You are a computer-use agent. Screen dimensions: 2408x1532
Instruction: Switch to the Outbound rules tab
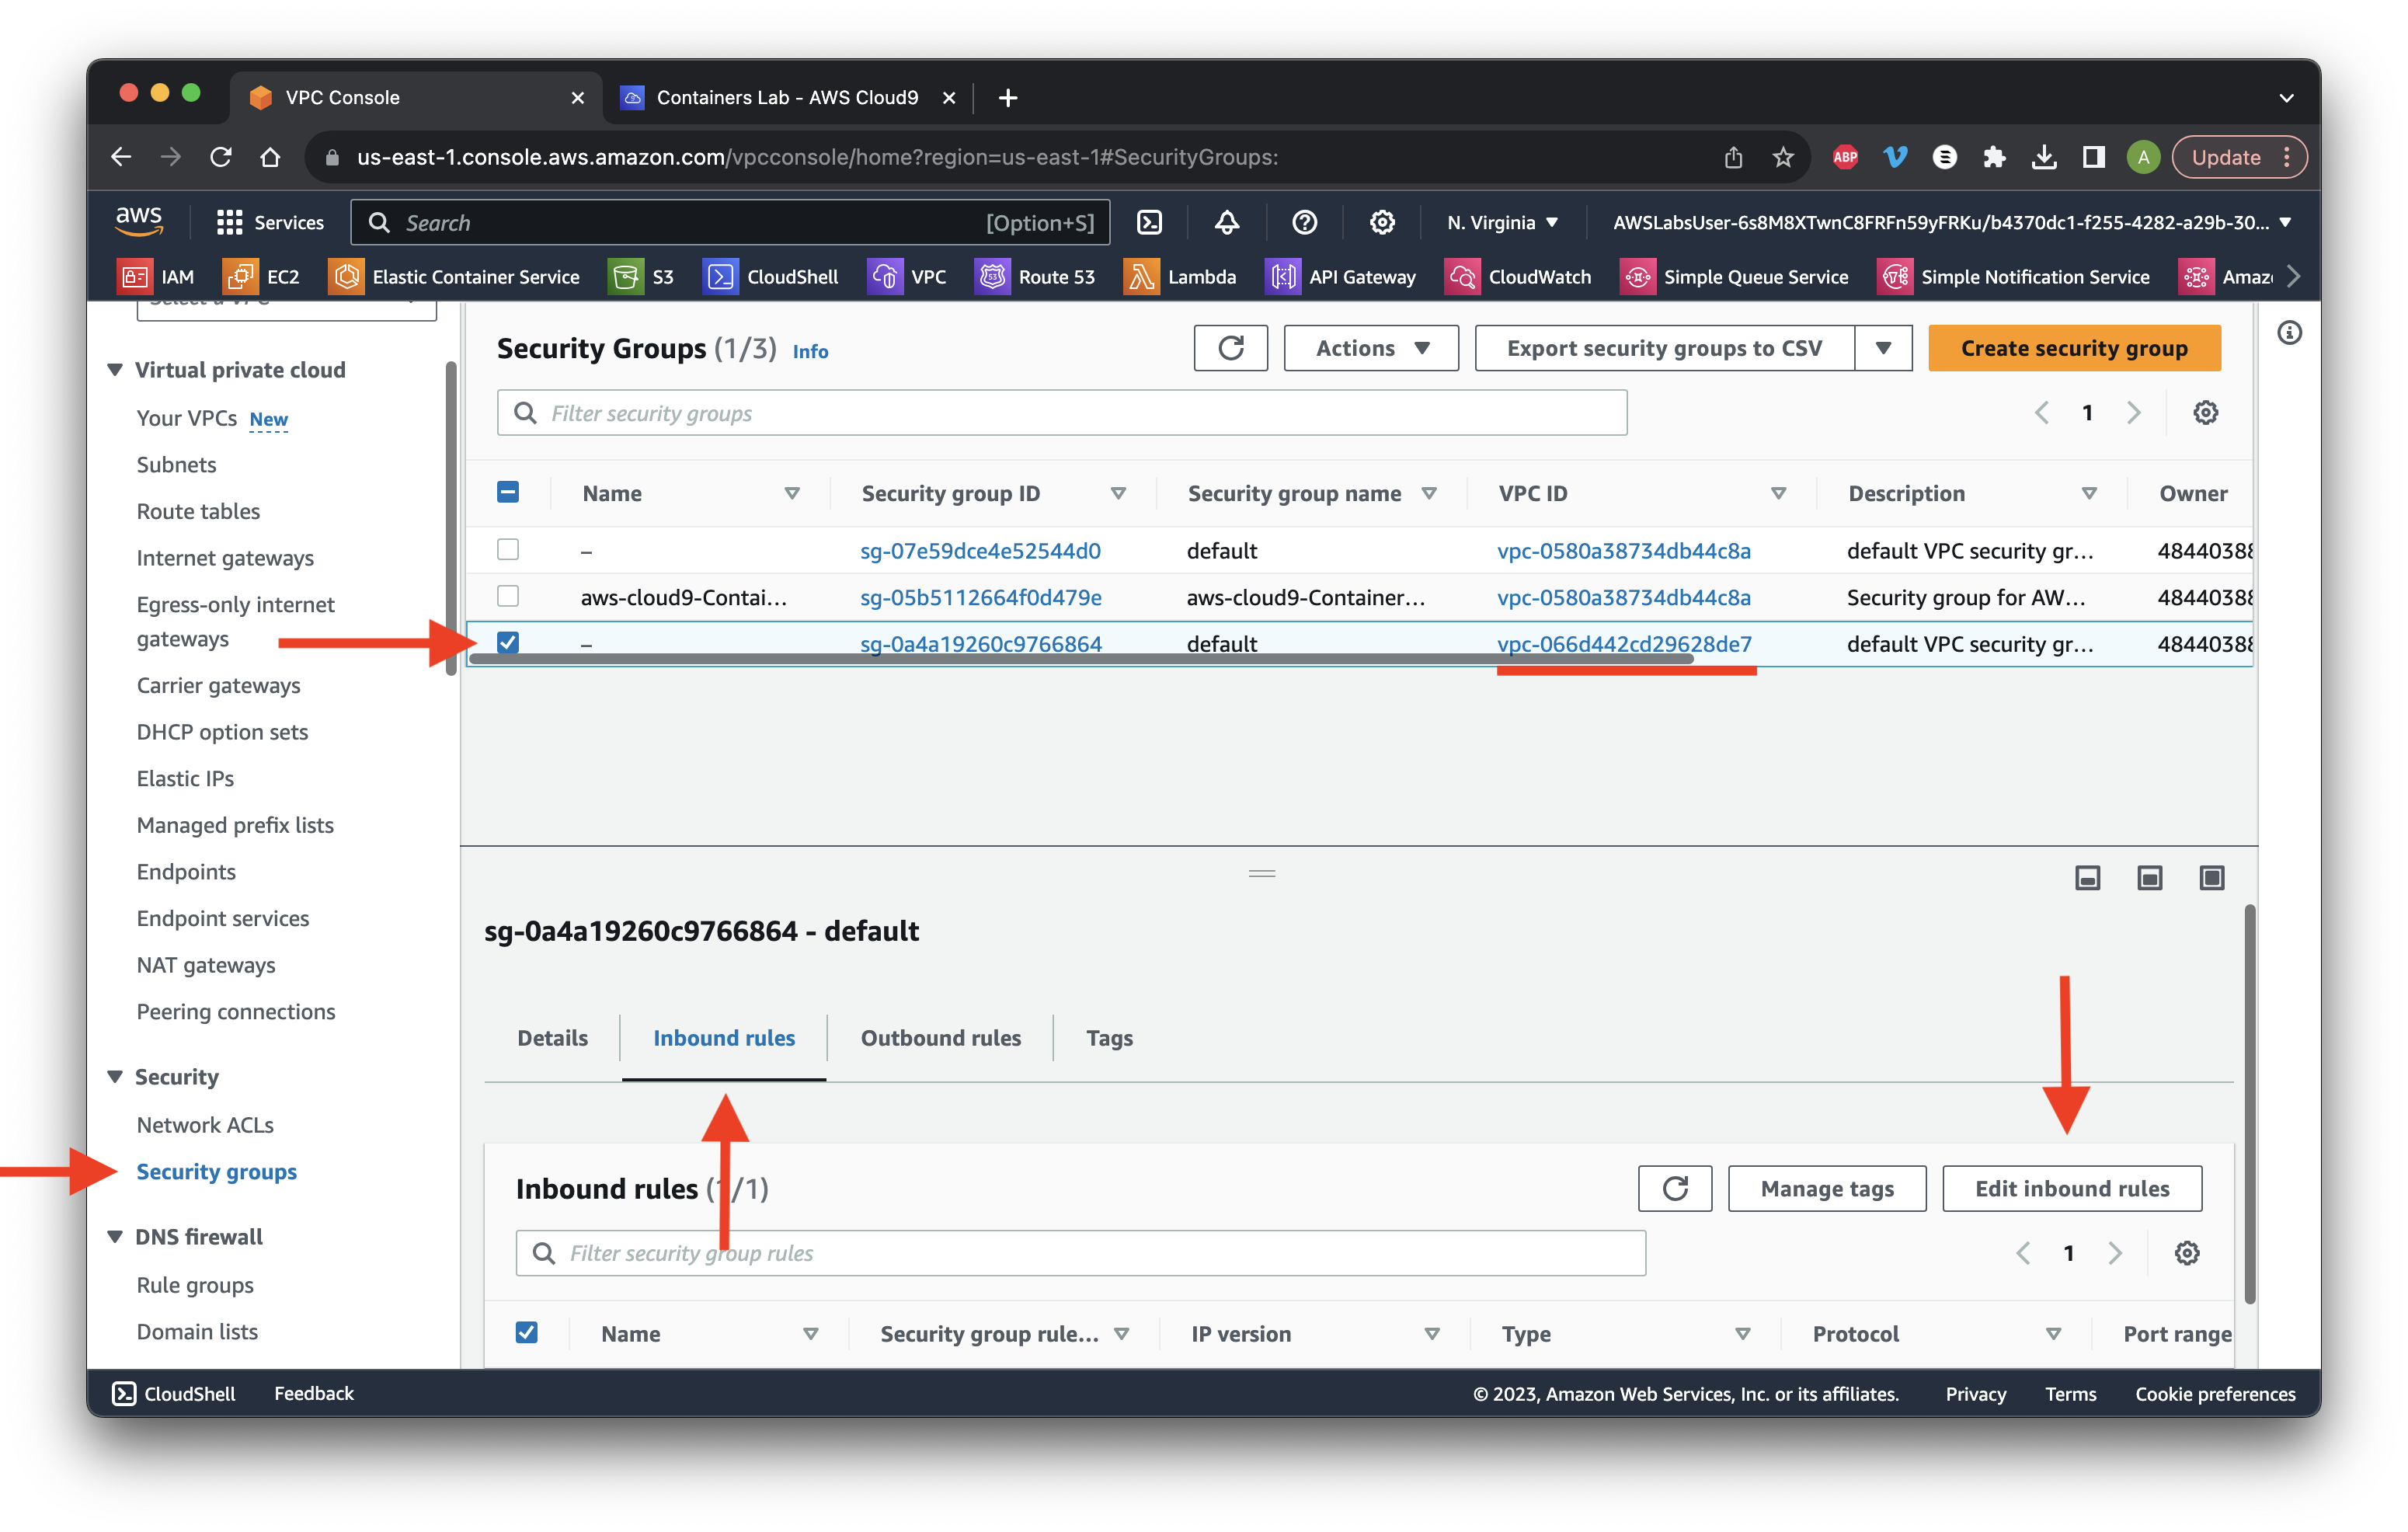point(940,1038)
